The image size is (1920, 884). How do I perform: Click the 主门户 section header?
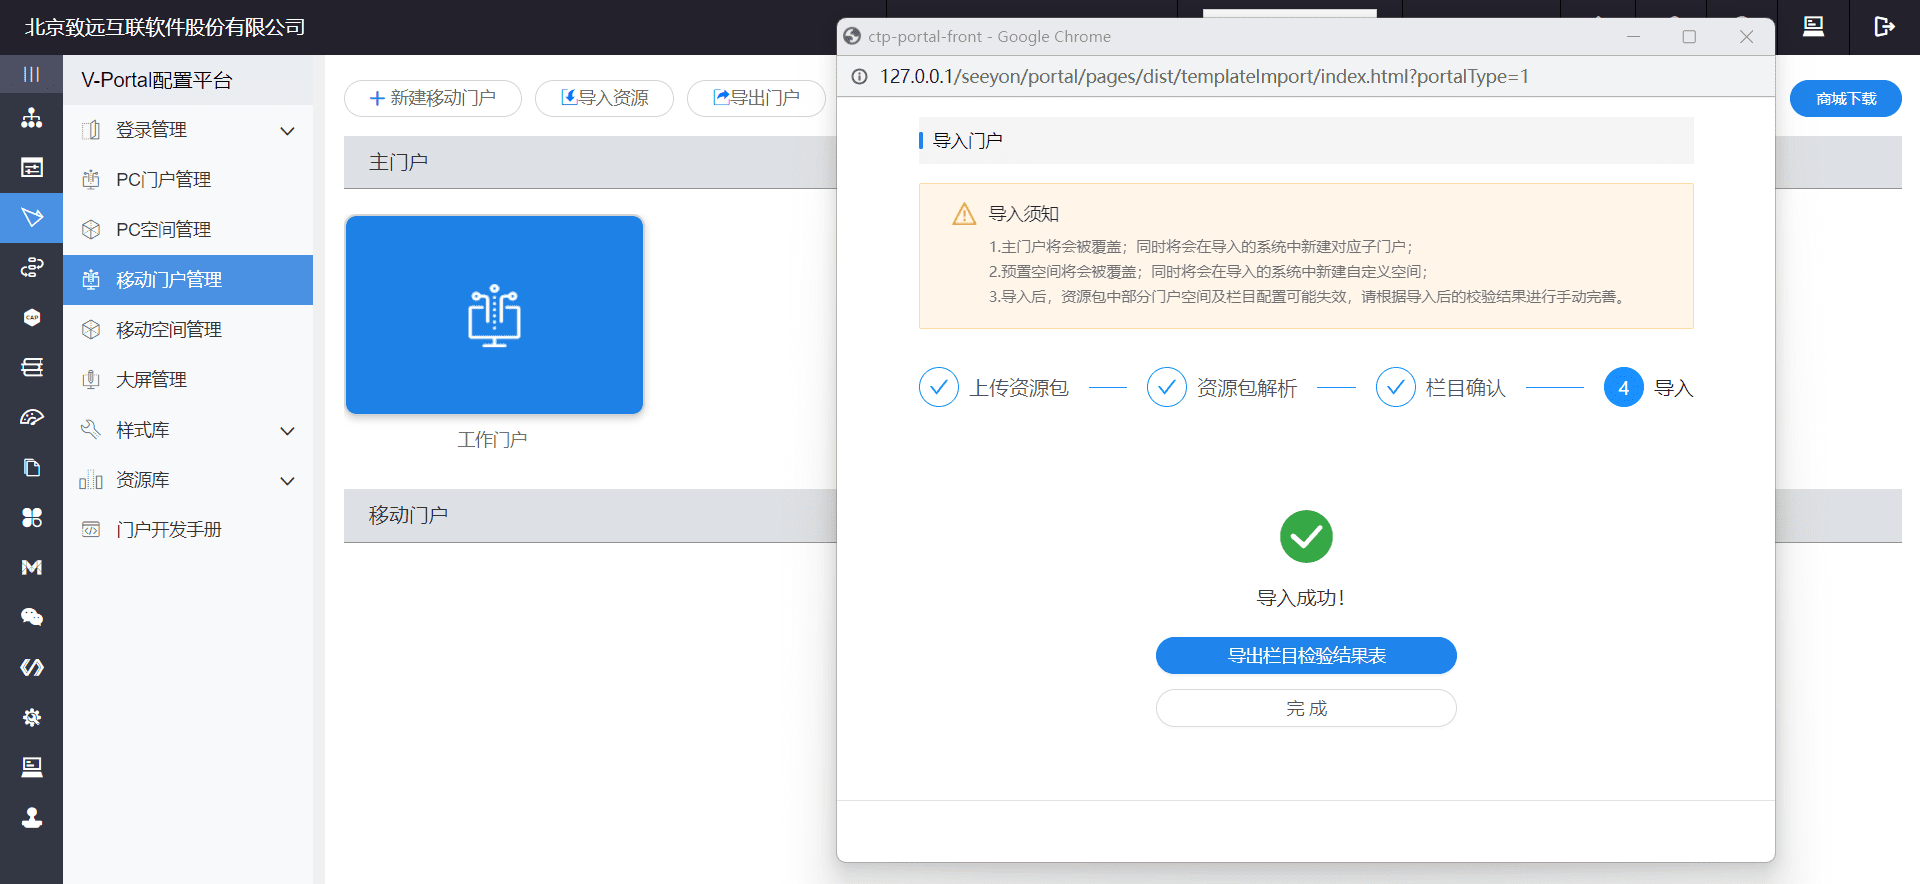(x=398, y=162)
